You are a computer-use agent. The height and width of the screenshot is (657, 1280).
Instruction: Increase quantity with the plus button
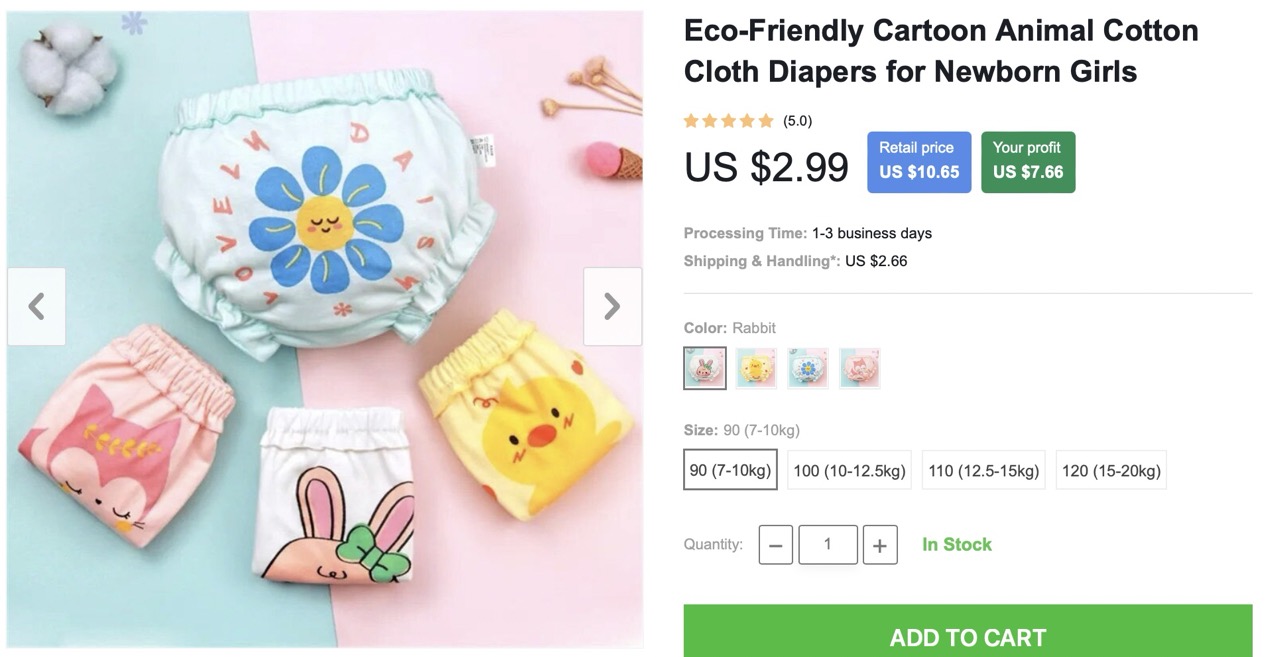tap(879, 545)
